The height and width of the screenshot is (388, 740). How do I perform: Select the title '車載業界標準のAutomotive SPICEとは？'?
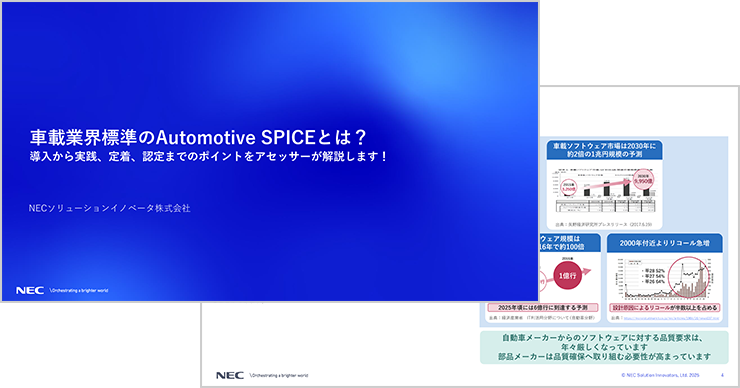point(198,137)
